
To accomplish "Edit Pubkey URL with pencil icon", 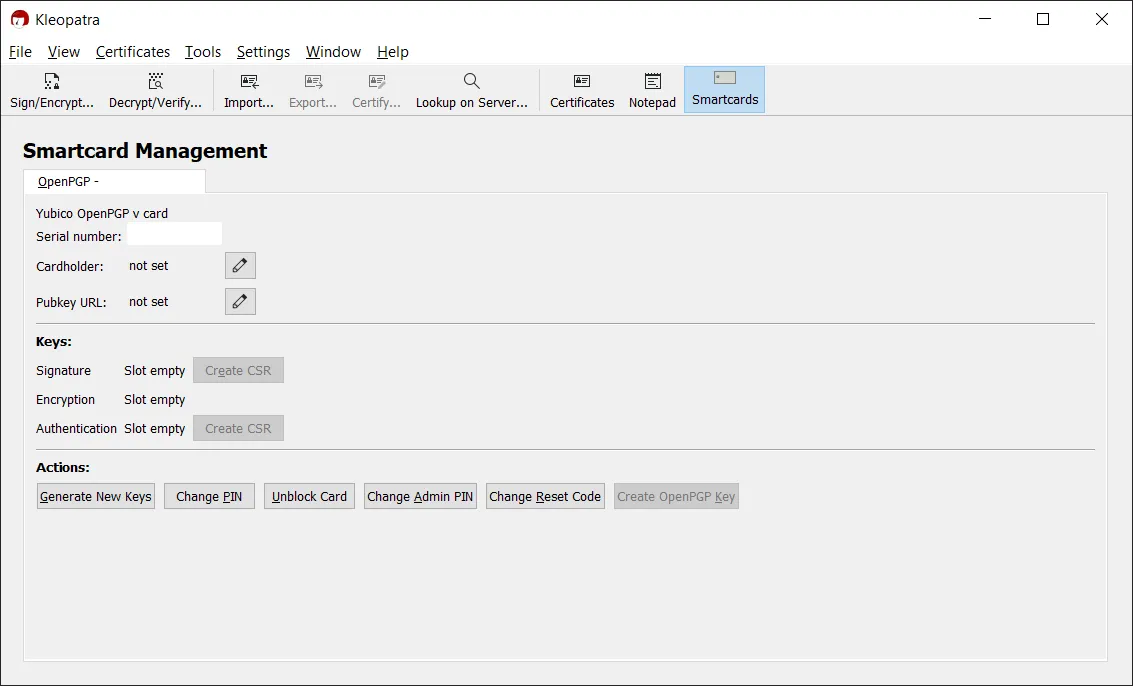I will pyautogui.click(x=240, y=302).
